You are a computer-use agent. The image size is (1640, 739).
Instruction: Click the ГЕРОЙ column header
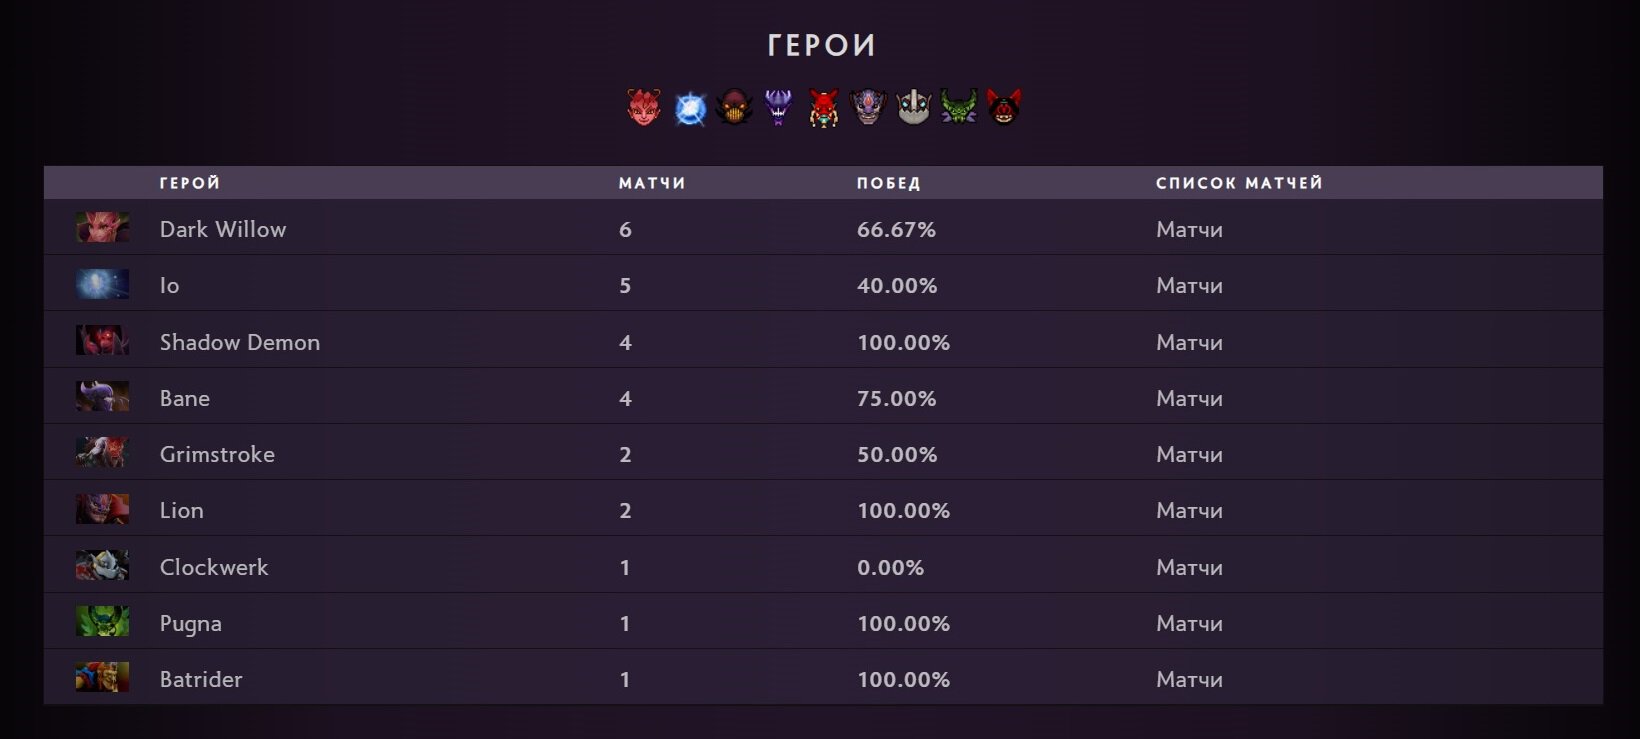tap(190, 183)
